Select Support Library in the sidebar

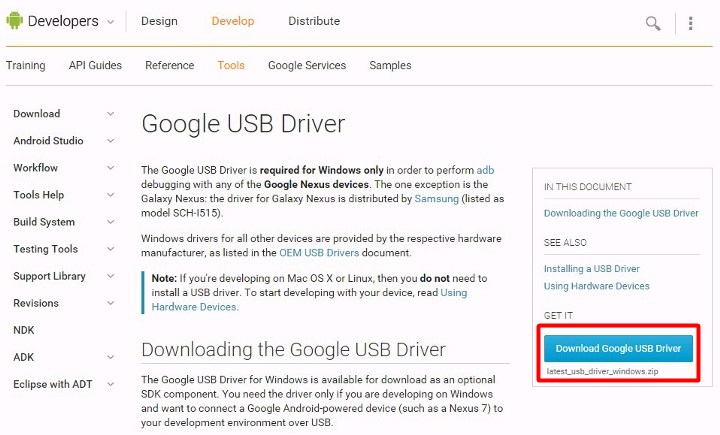[50, 276]
